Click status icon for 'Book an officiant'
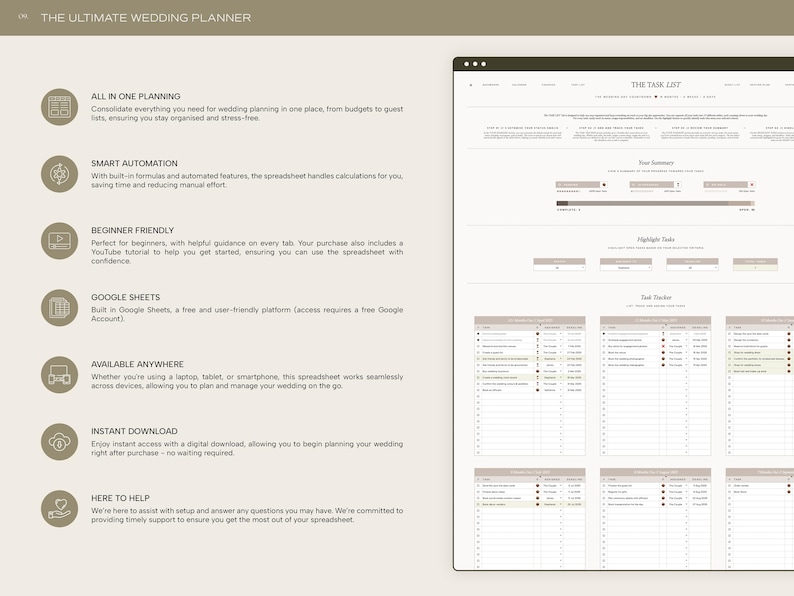The width and height of the screenshot is (794, 596). (538, 390)
